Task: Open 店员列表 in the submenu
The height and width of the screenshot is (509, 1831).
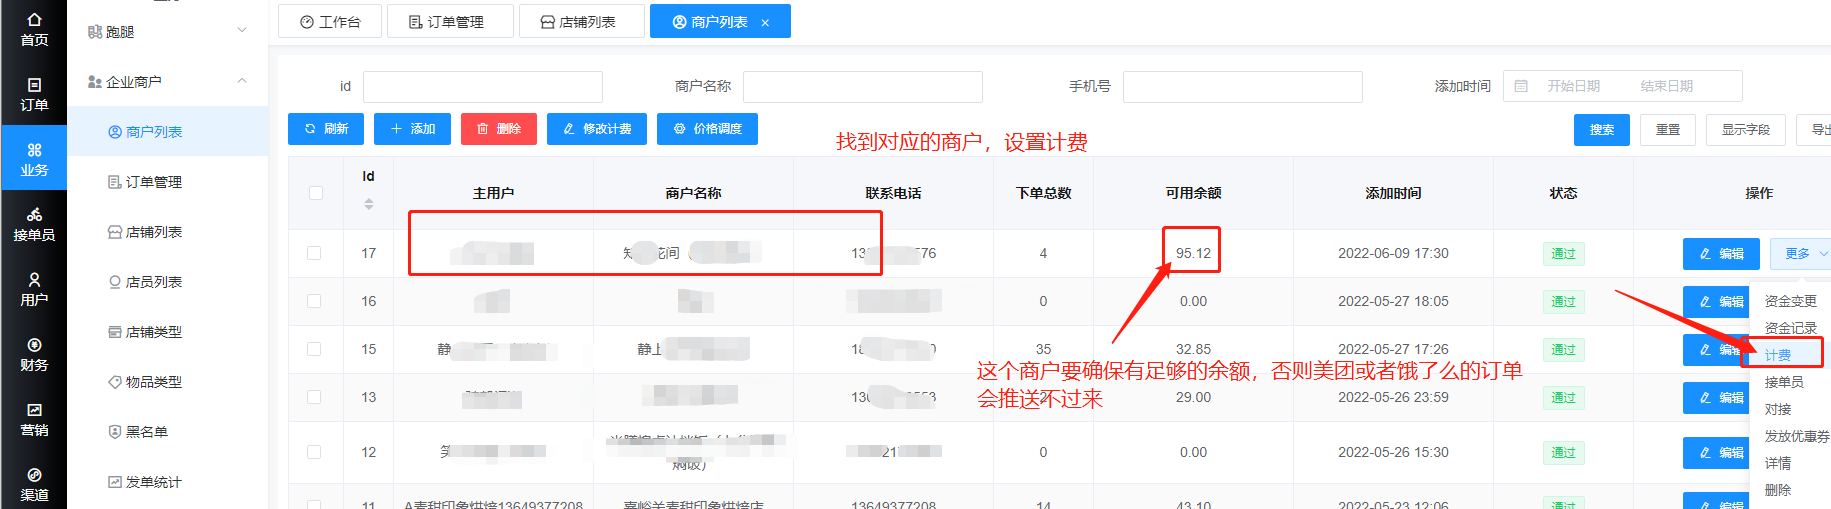Action: pyautogui.click(x=167, y=282)
